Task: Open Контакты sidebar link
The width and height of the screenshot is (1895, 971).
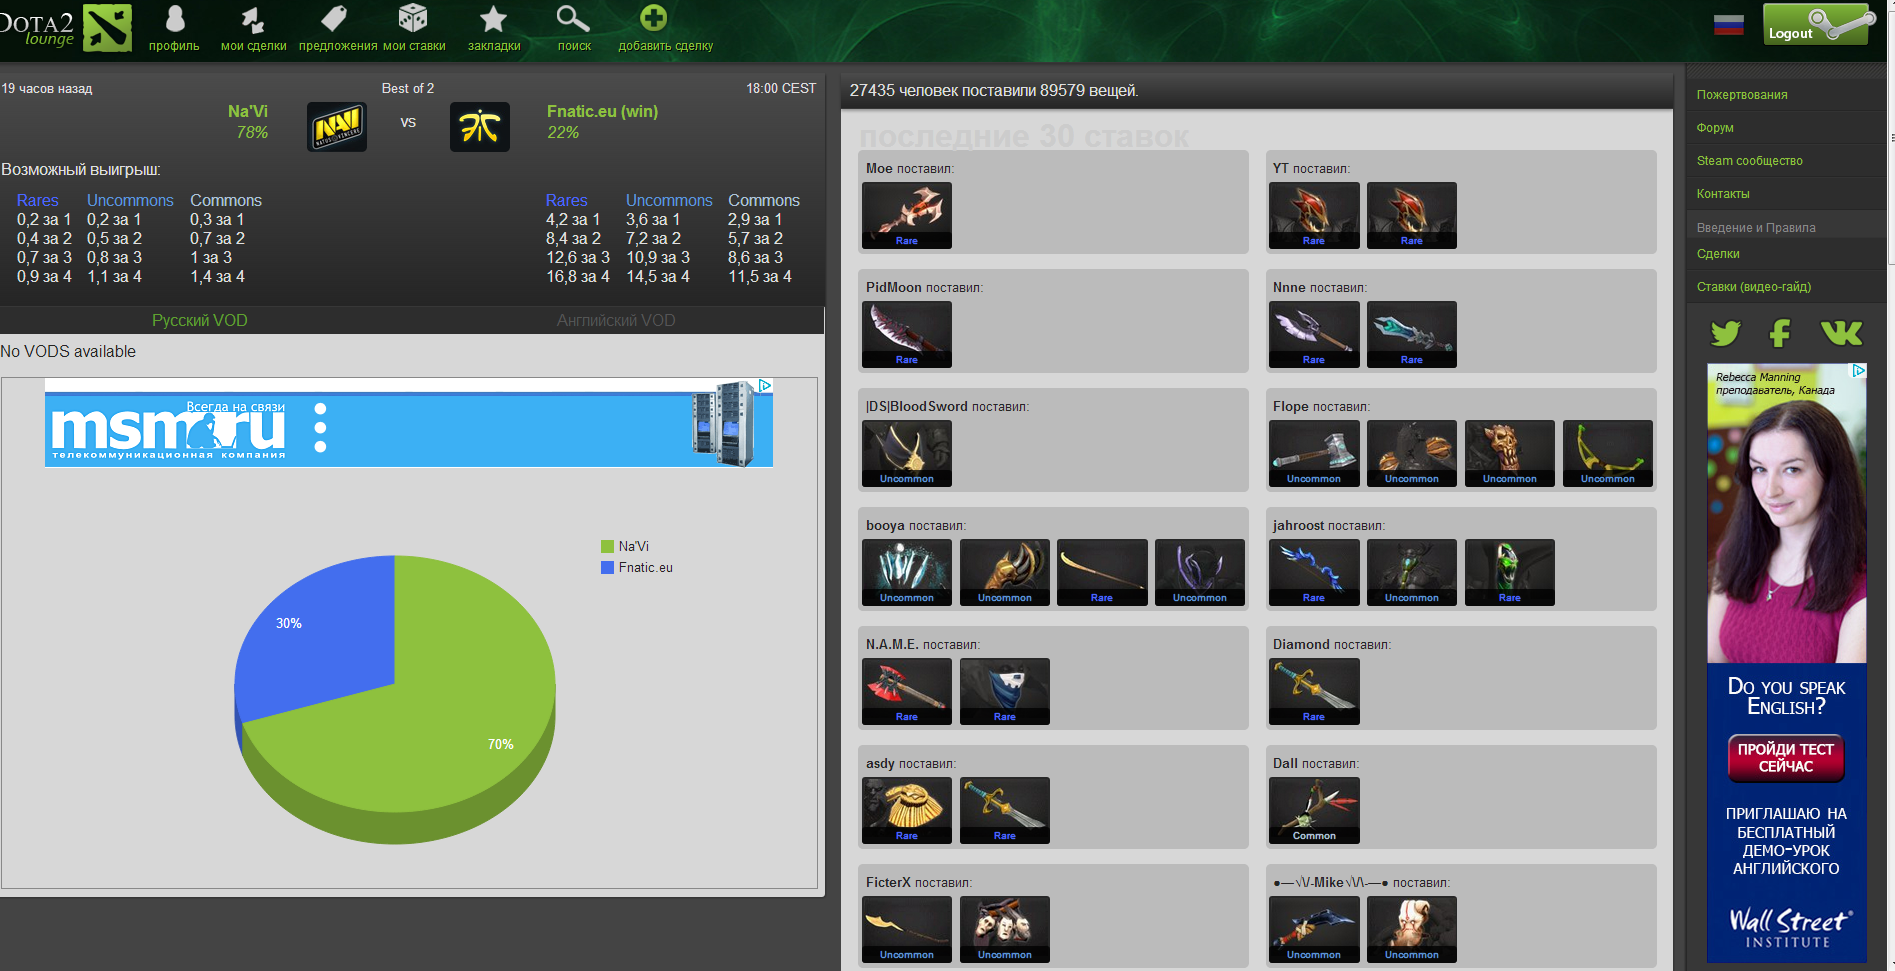Action: (1723, 194)
